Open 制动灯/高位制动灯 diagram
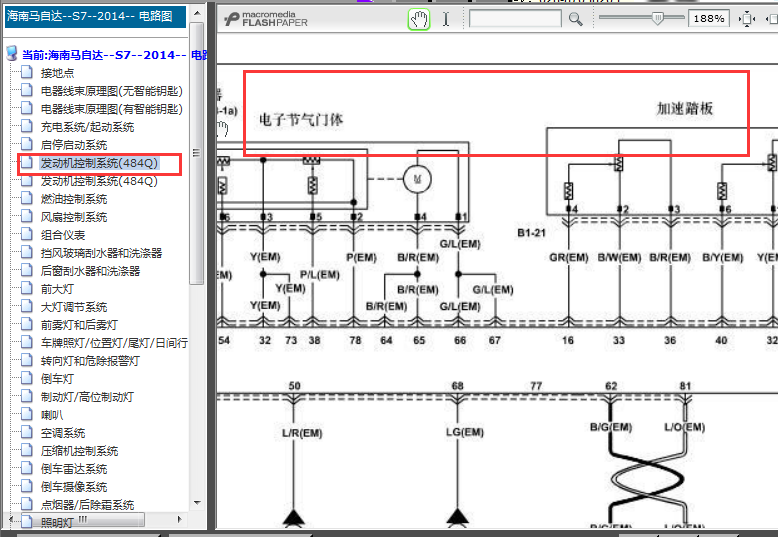Screen dimensions: 778x537 87,397
